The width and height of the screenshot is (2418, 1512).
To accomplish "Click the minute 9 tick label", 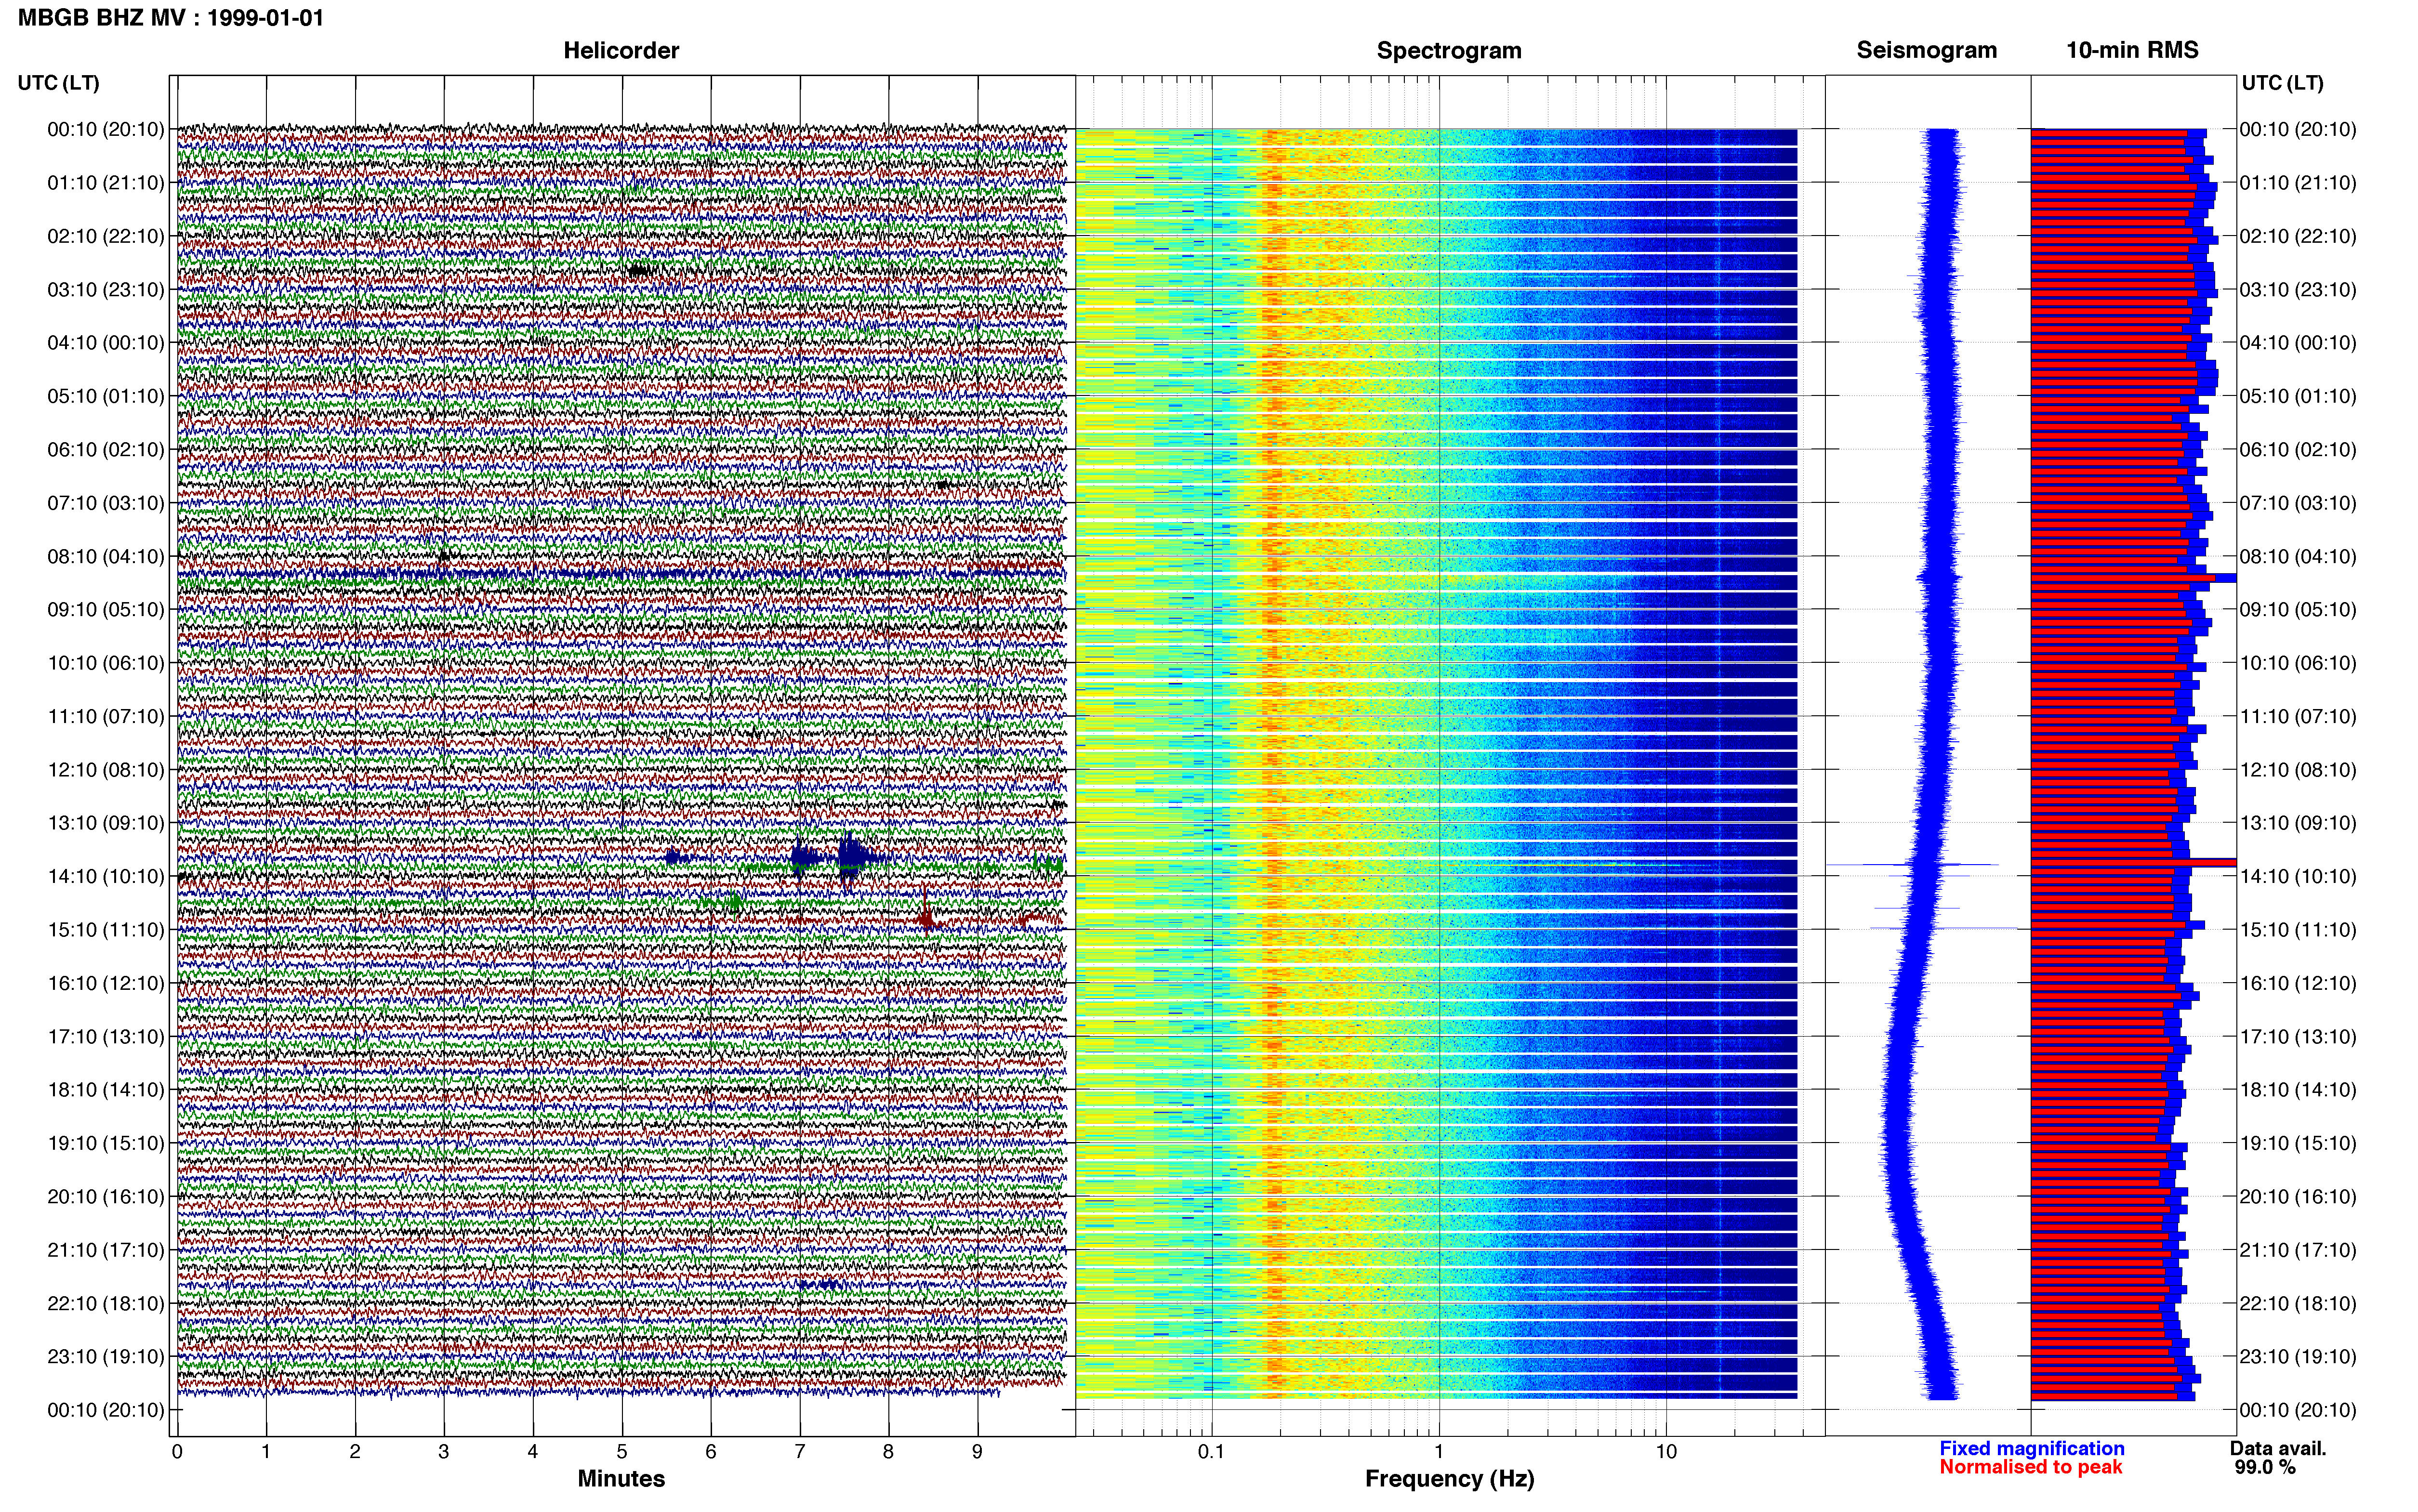I will click(x=977, y=1452).
